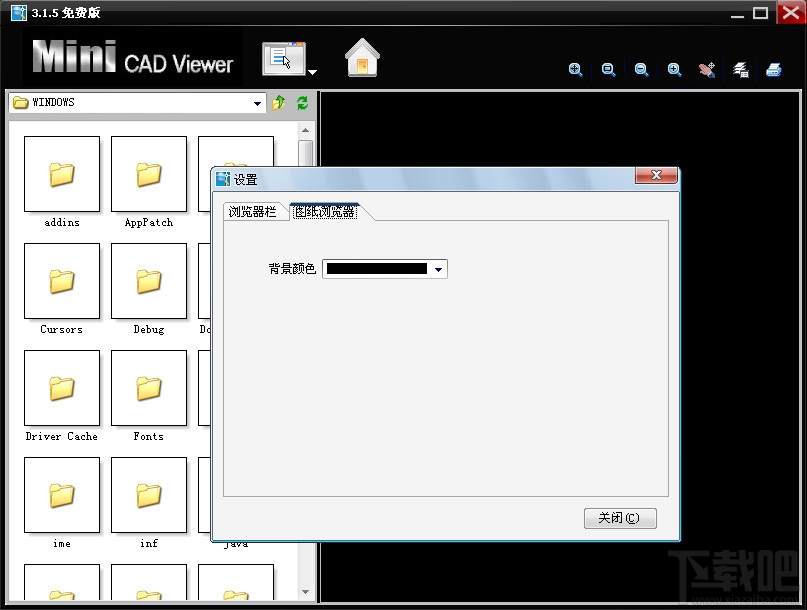Viewport: 807px width, 610px height.
Task: Refresh the folder listing
Action: tap(301, 102)
